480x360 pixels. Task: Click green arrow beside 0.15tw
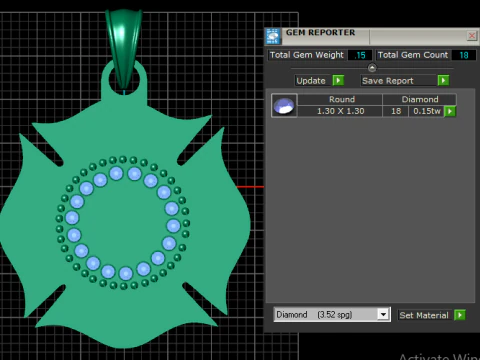(450, 111)
